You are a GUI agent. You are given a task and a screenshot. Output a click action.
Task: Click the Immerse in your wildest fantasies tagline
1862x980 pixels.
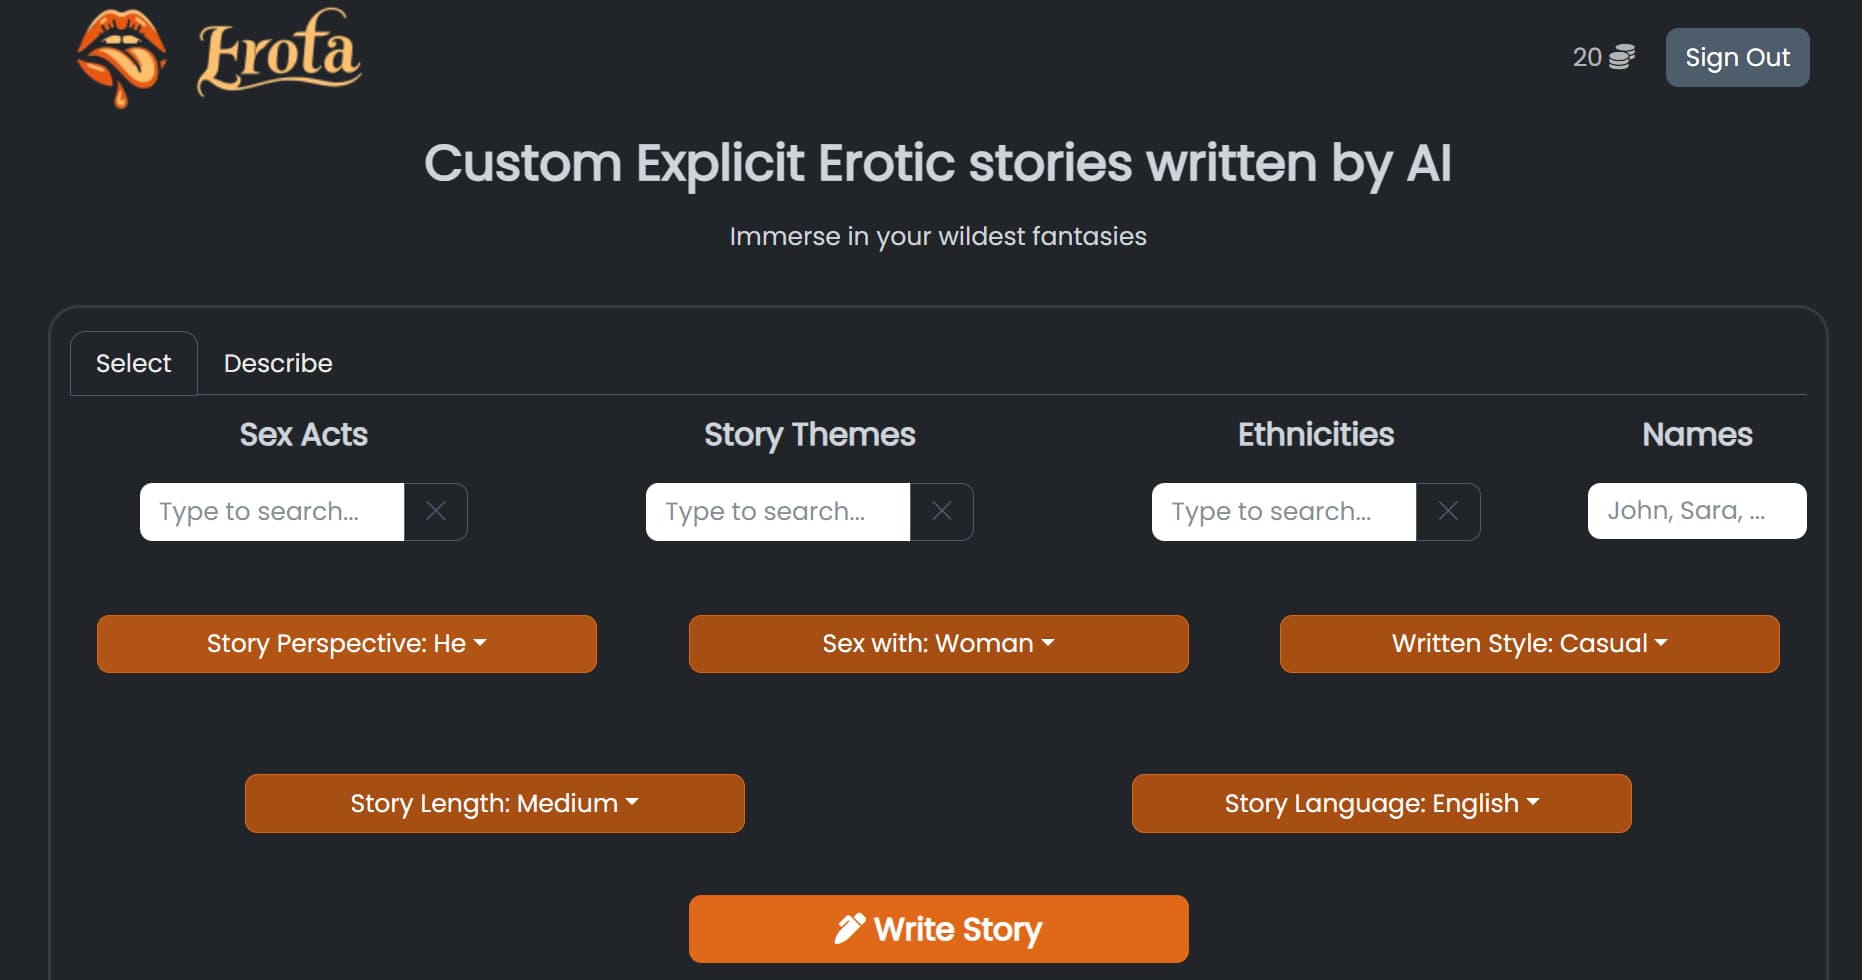[938, 237]
